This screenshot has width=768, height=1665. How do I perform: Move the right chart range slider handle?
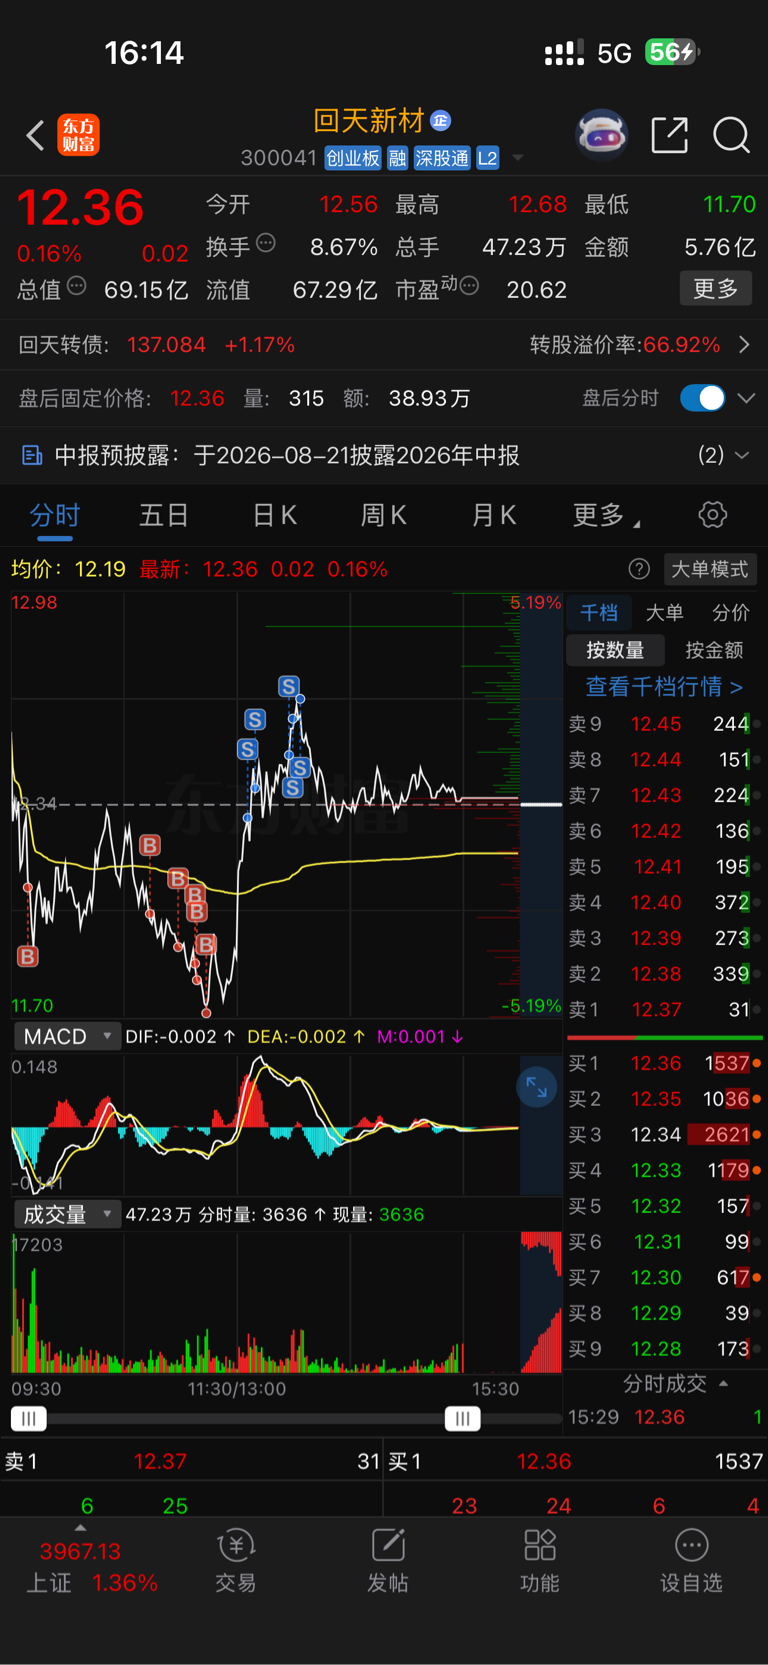(x=462, y=1418)
